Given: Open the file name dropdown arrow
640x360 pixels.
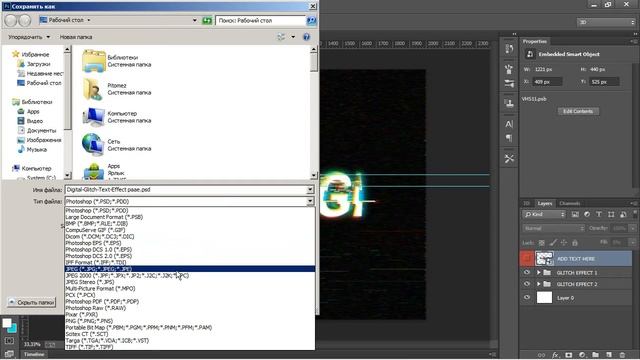Looking at the screenshot, I should click(310, 189).
